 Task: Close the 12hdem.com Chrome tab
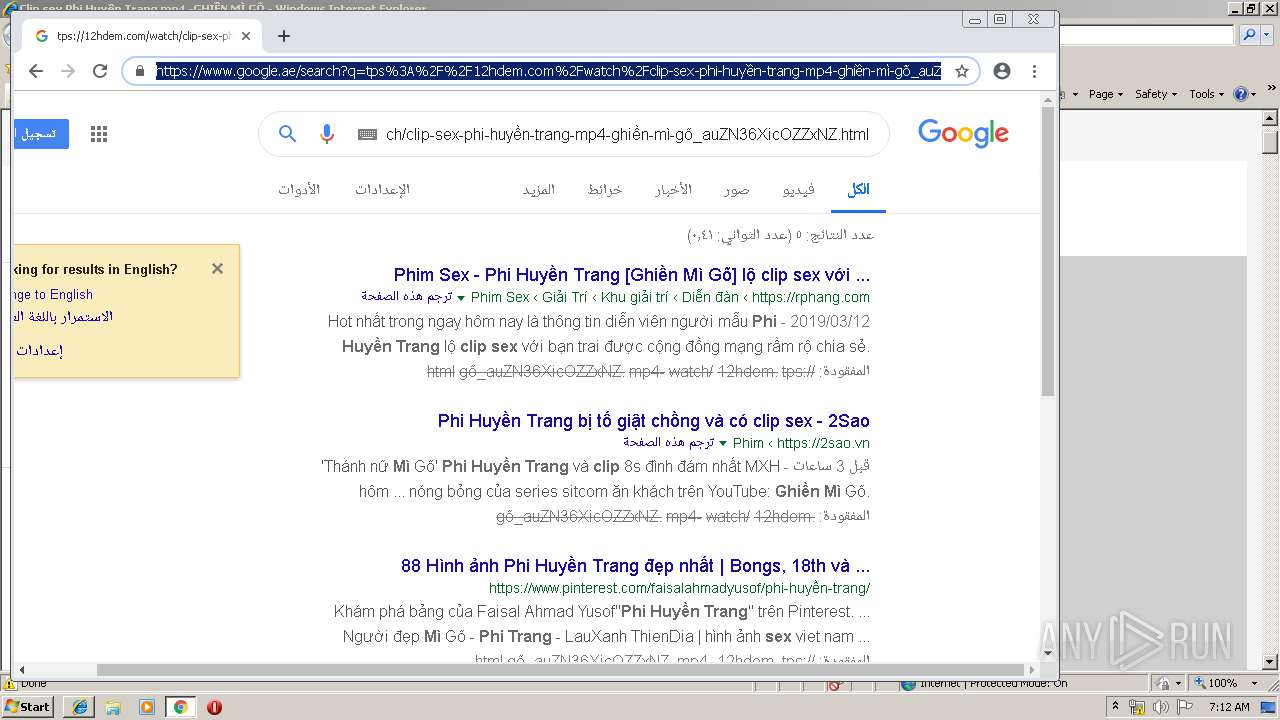tap(246, 36)
